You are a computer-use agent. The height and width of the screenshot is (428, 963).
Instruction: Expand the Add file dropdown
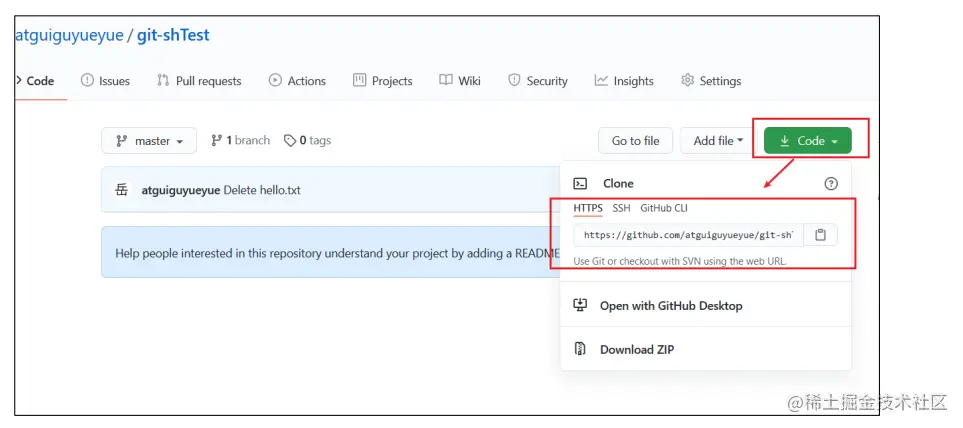point(719,141)
